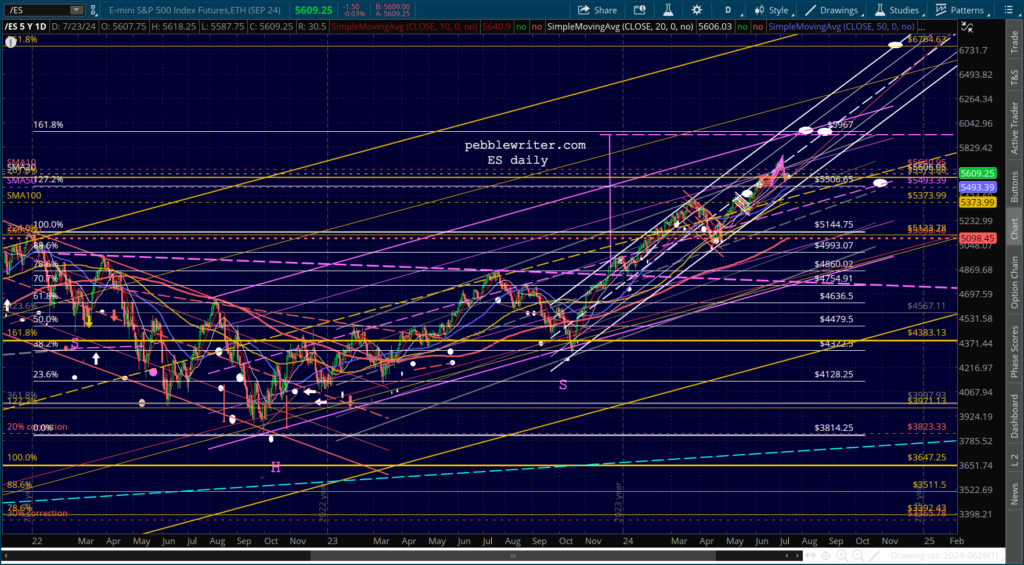
Task: Click the collapse chart arrows icon below toolbar
Action: coord(967,27)
